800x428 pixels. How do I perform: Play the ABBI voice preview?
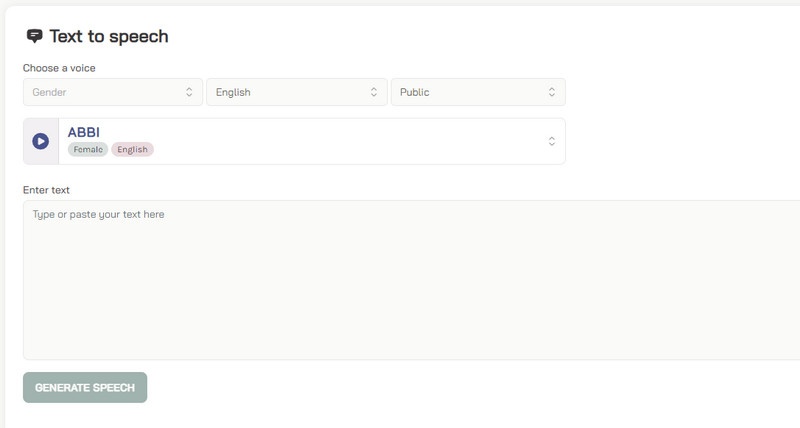40,142
